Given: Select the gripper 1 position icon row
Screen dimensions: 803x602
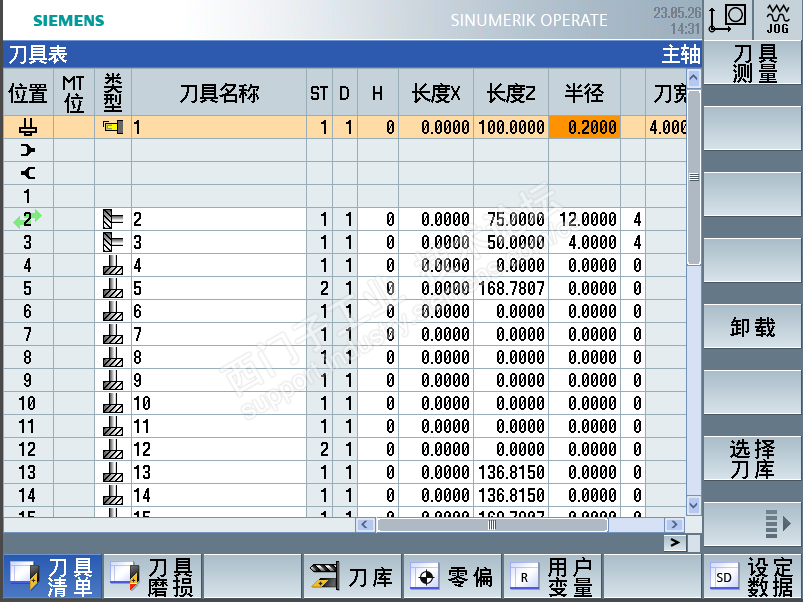Looking at the screenshot, I should tap(28, 150).
